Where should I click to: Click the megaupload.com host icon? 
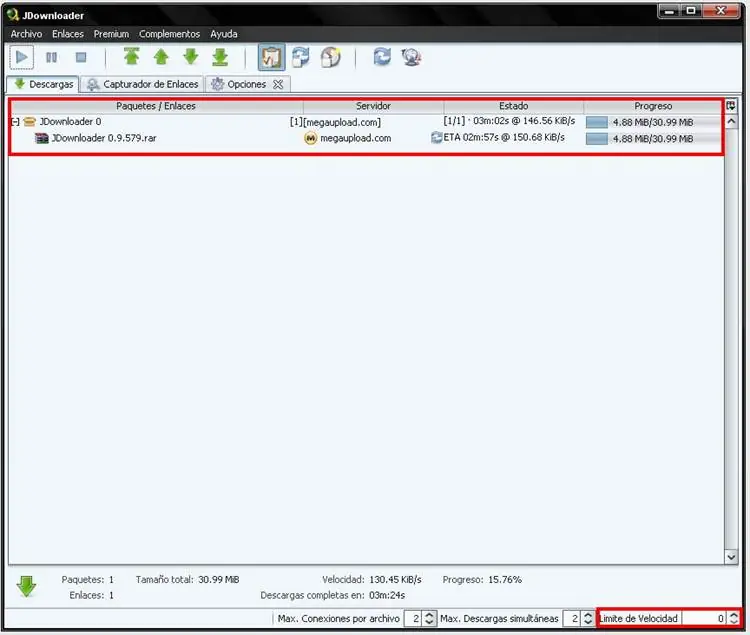pyautogui.click(x=310, y=139)
